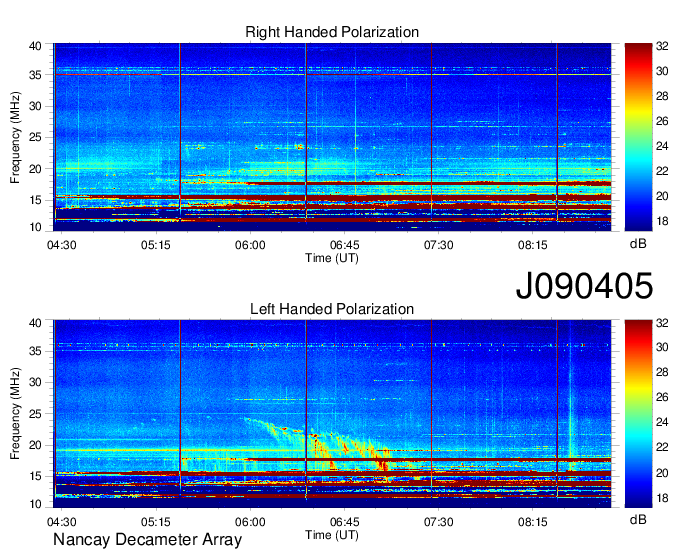Click the "Left Handed Polarization" plot title
The width and height of the screenshot is (680, 552).
click(x=332, y=309)
